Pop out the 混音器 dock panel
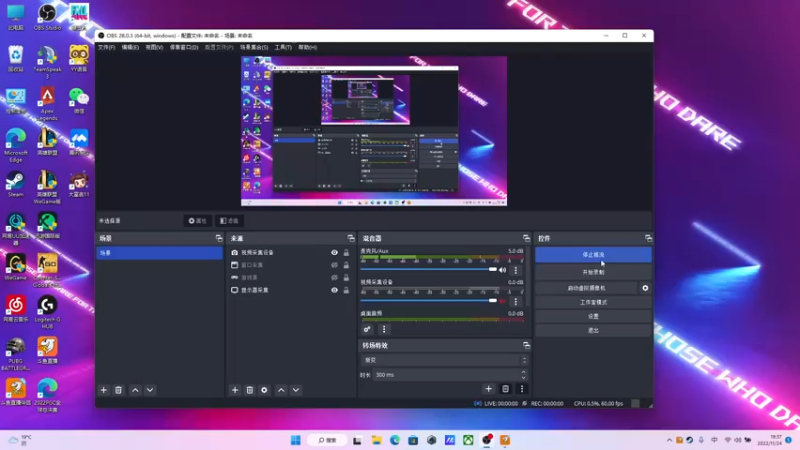This screenshot has height=450, width=800. (x=526, y=238)
